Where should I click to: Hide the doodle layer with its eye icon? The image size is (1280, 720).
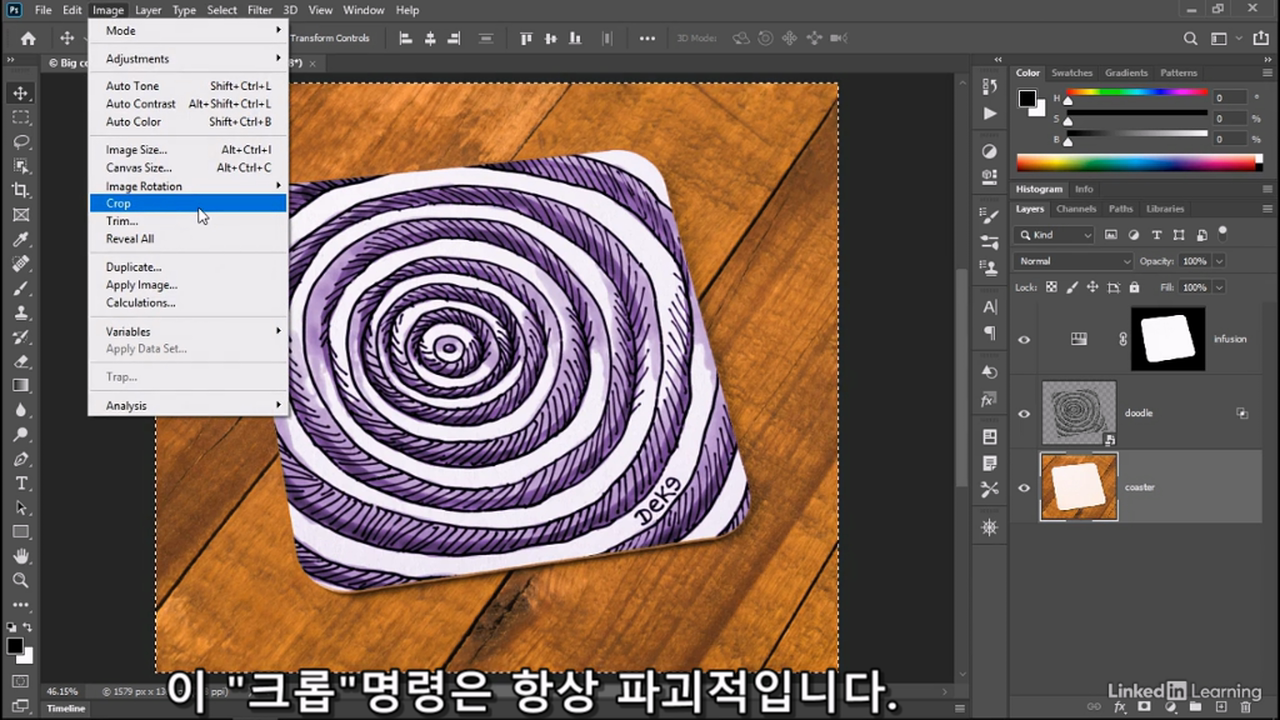(x=1024, y=413)
